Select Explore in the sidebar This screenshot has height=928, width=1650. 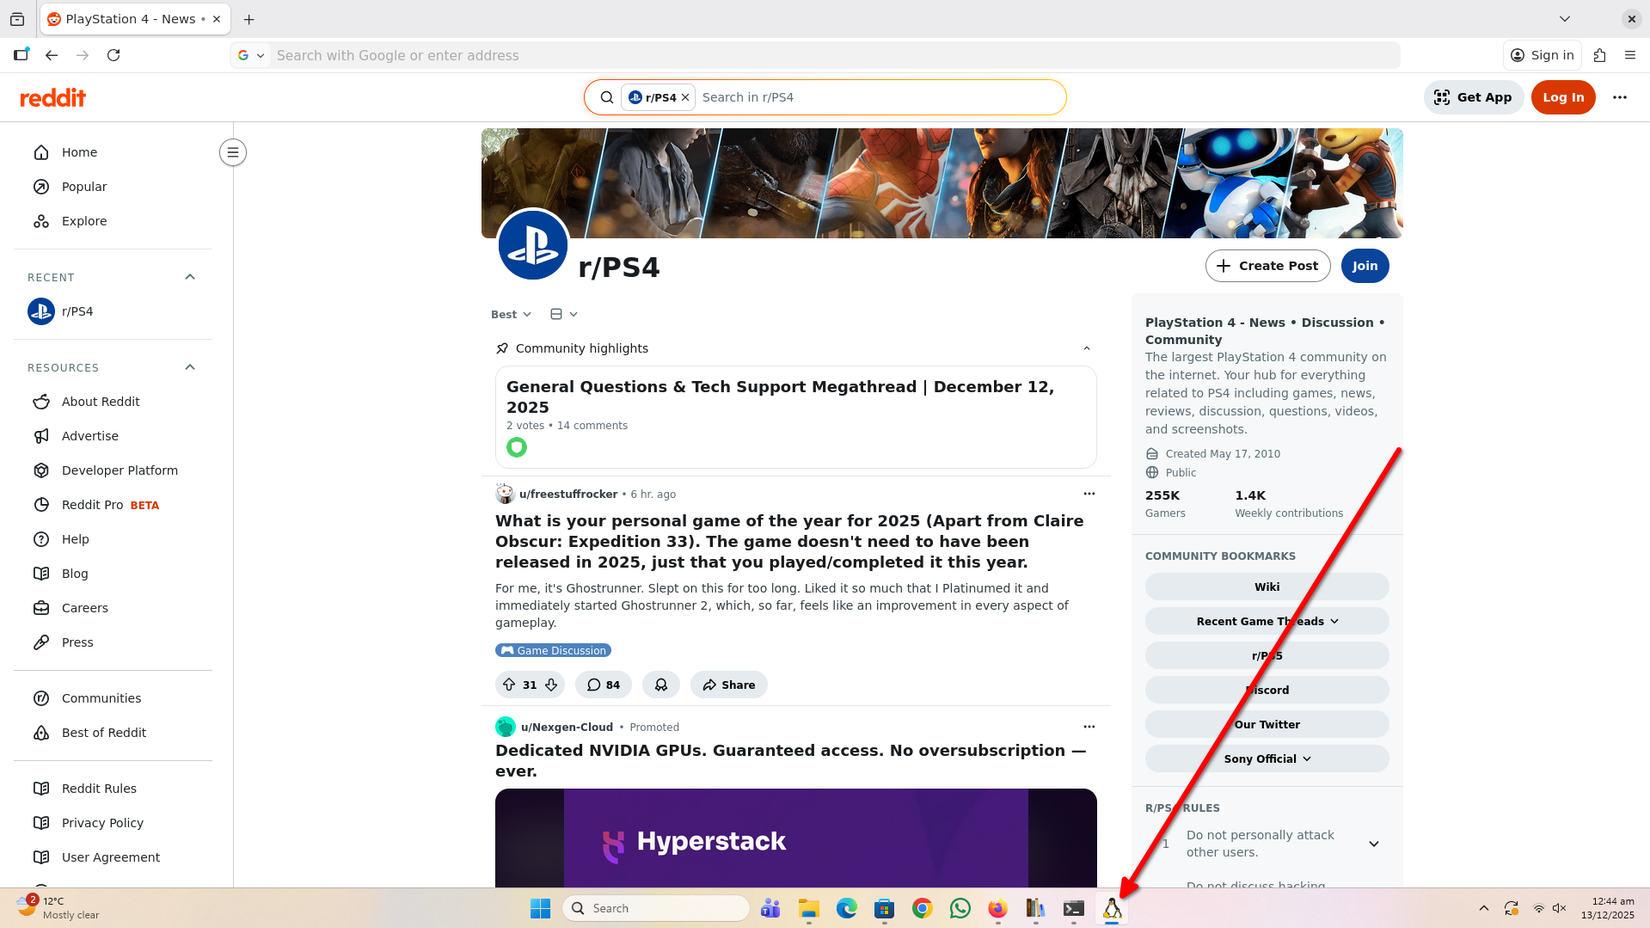(x=84, y=221)
